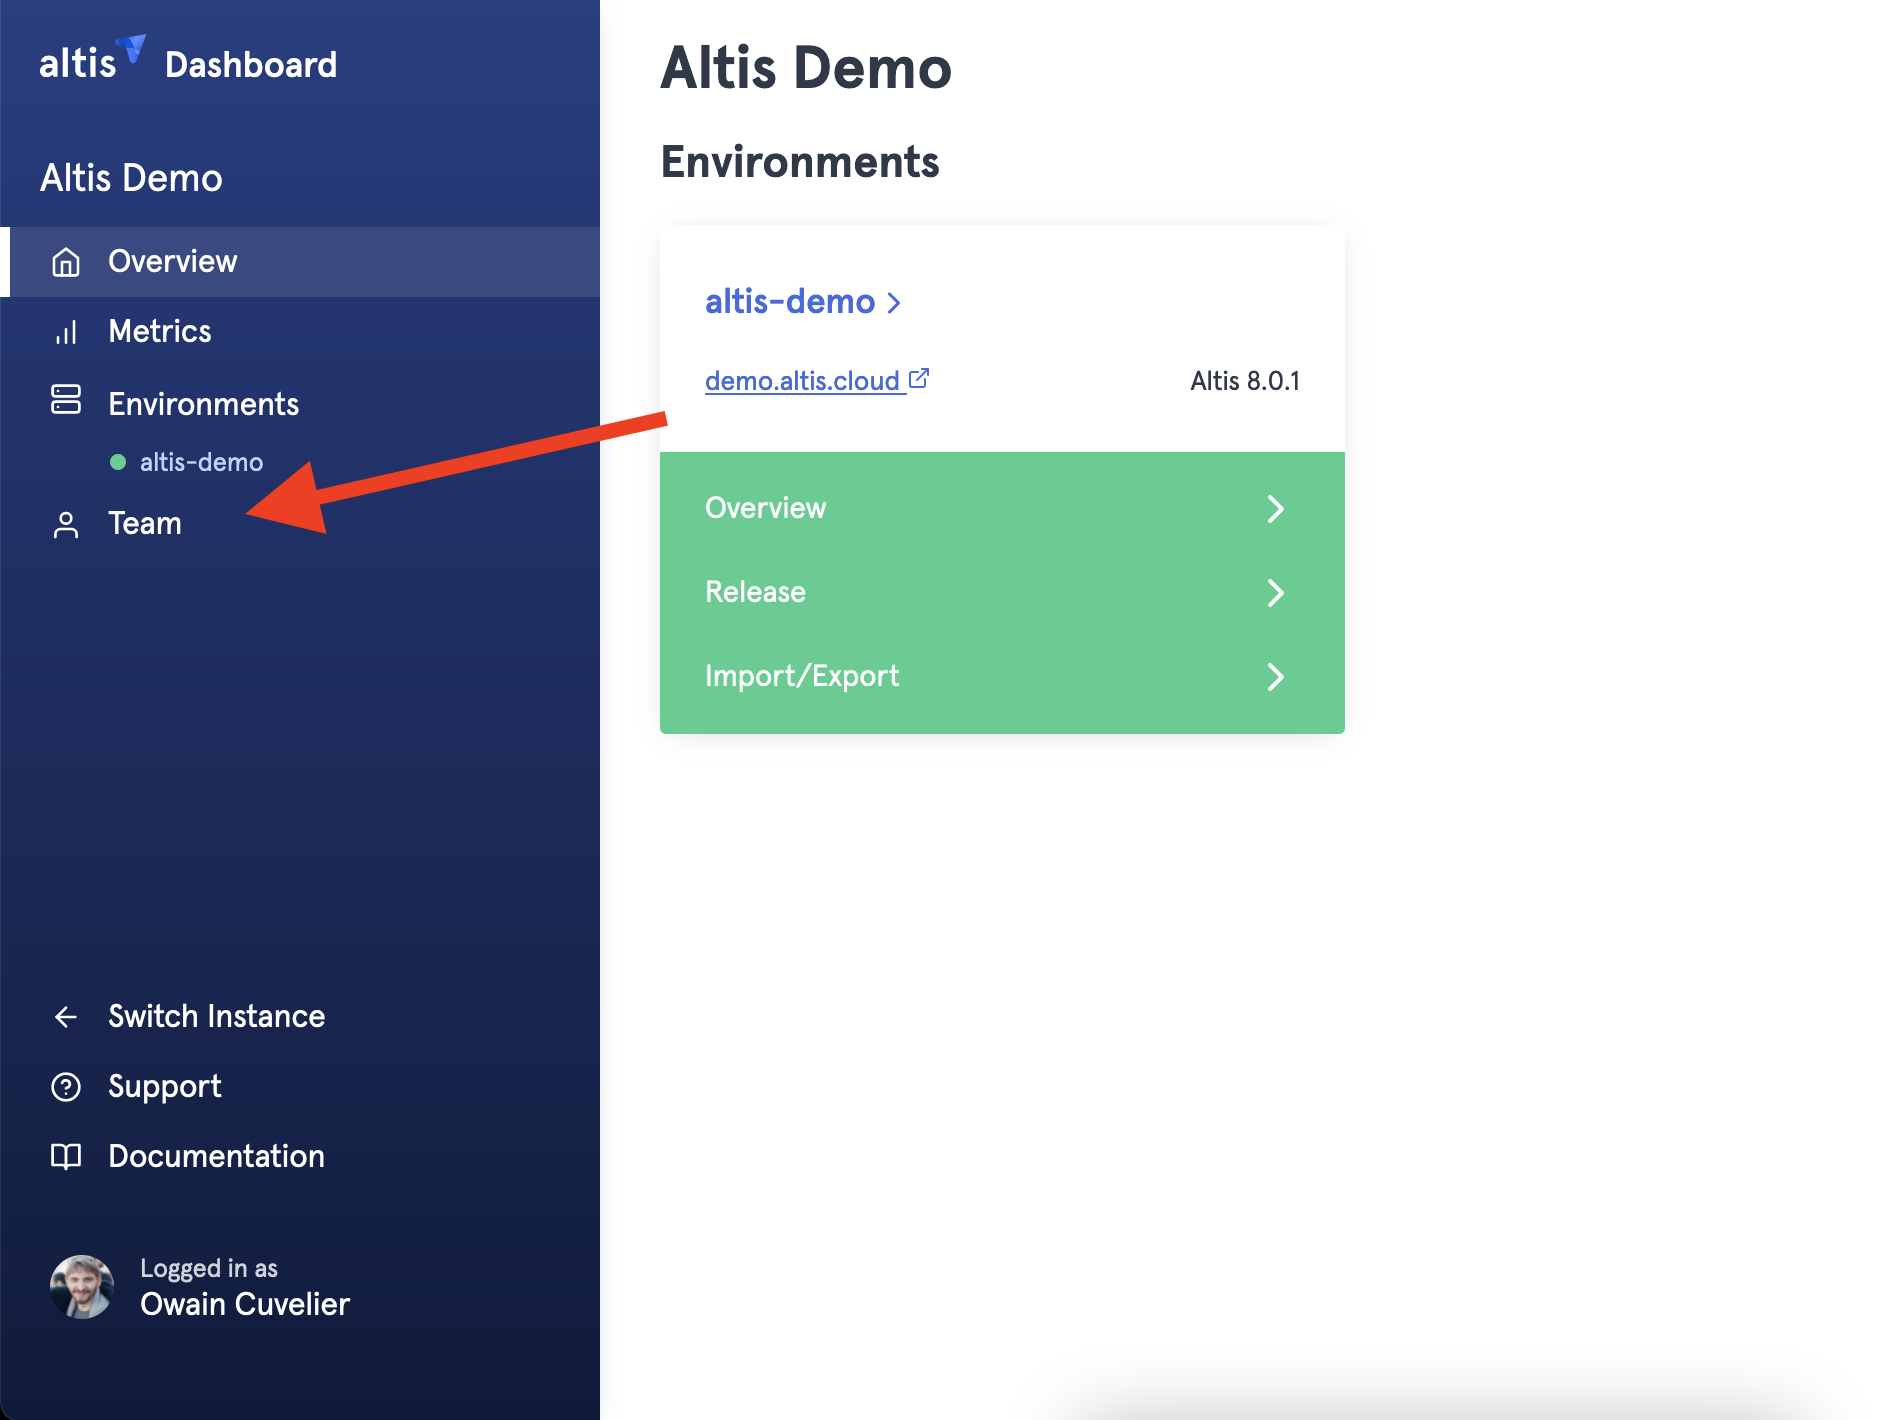This screenshot has width=1900, height=1420.
Task: Click the external link icon beside demo.altis.cloud
Action: [919, 377]
